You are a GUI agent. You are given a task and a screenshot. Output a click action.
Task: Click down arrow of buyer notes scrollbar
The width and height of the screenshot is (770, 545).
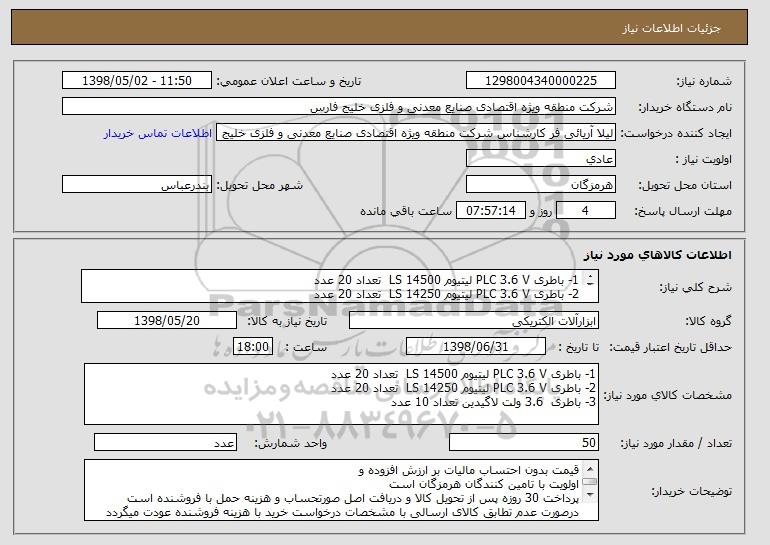590,494
